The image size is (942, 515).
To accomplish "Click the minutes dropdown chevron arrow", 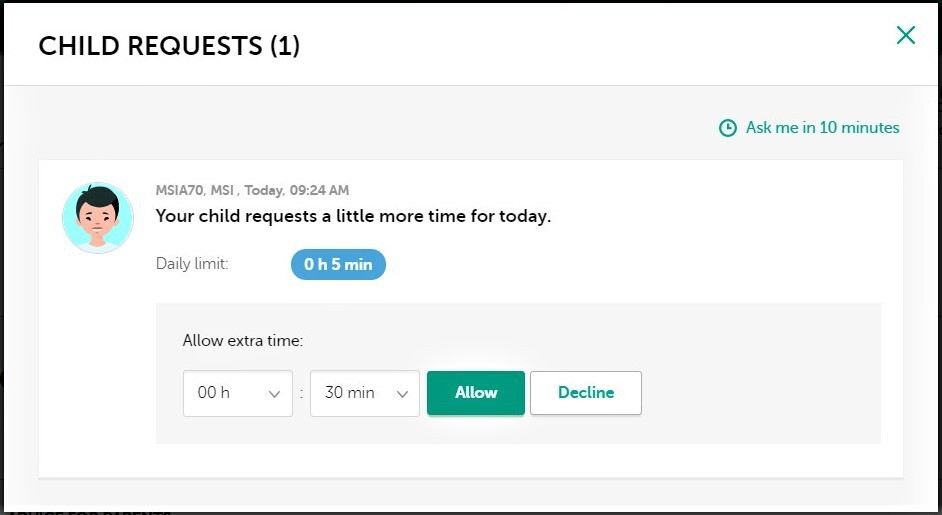I will click(x=402, y=394).
